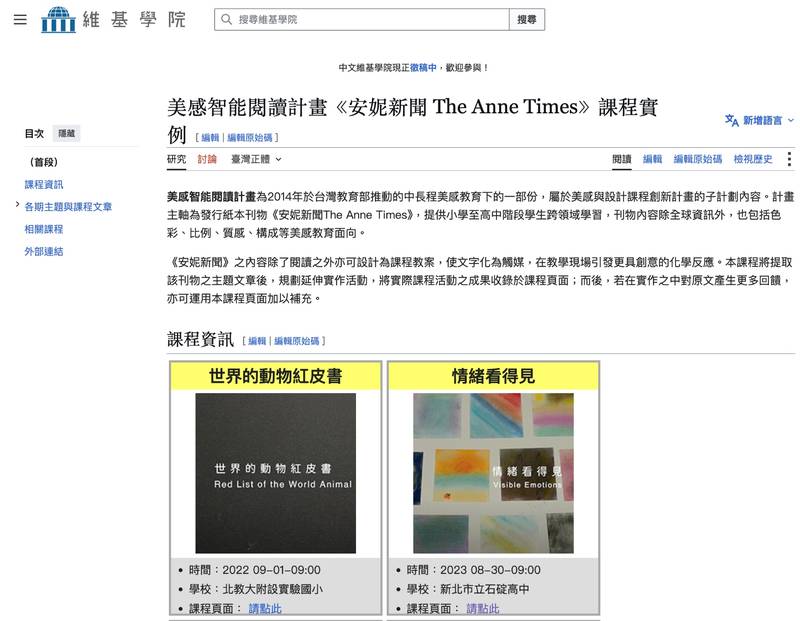Click the school text 新北市立石碇高中

pyautogui.click(x=485, y=589)
